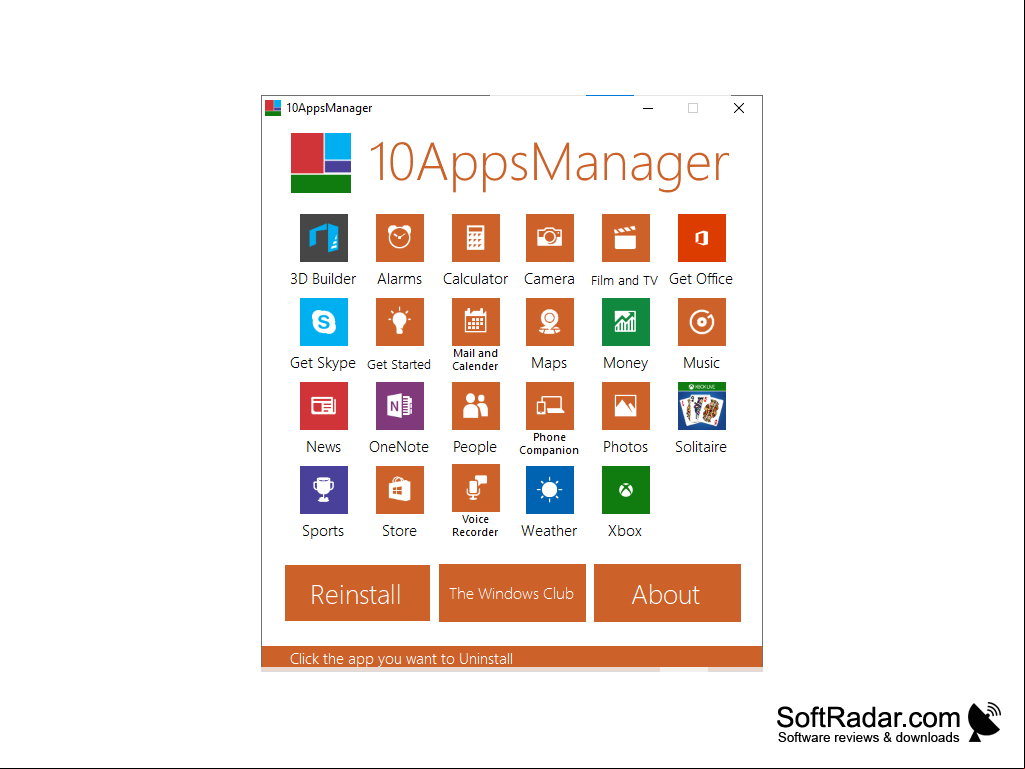Choose the Mail and Calender icon

[475, 322]
